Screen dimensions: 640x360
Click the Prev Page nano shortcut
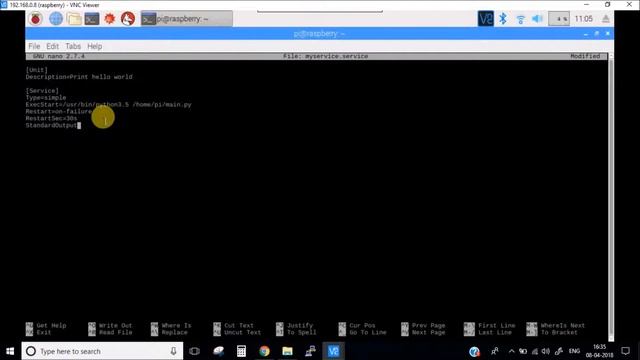pyautogui.click(x=423, y=325)
